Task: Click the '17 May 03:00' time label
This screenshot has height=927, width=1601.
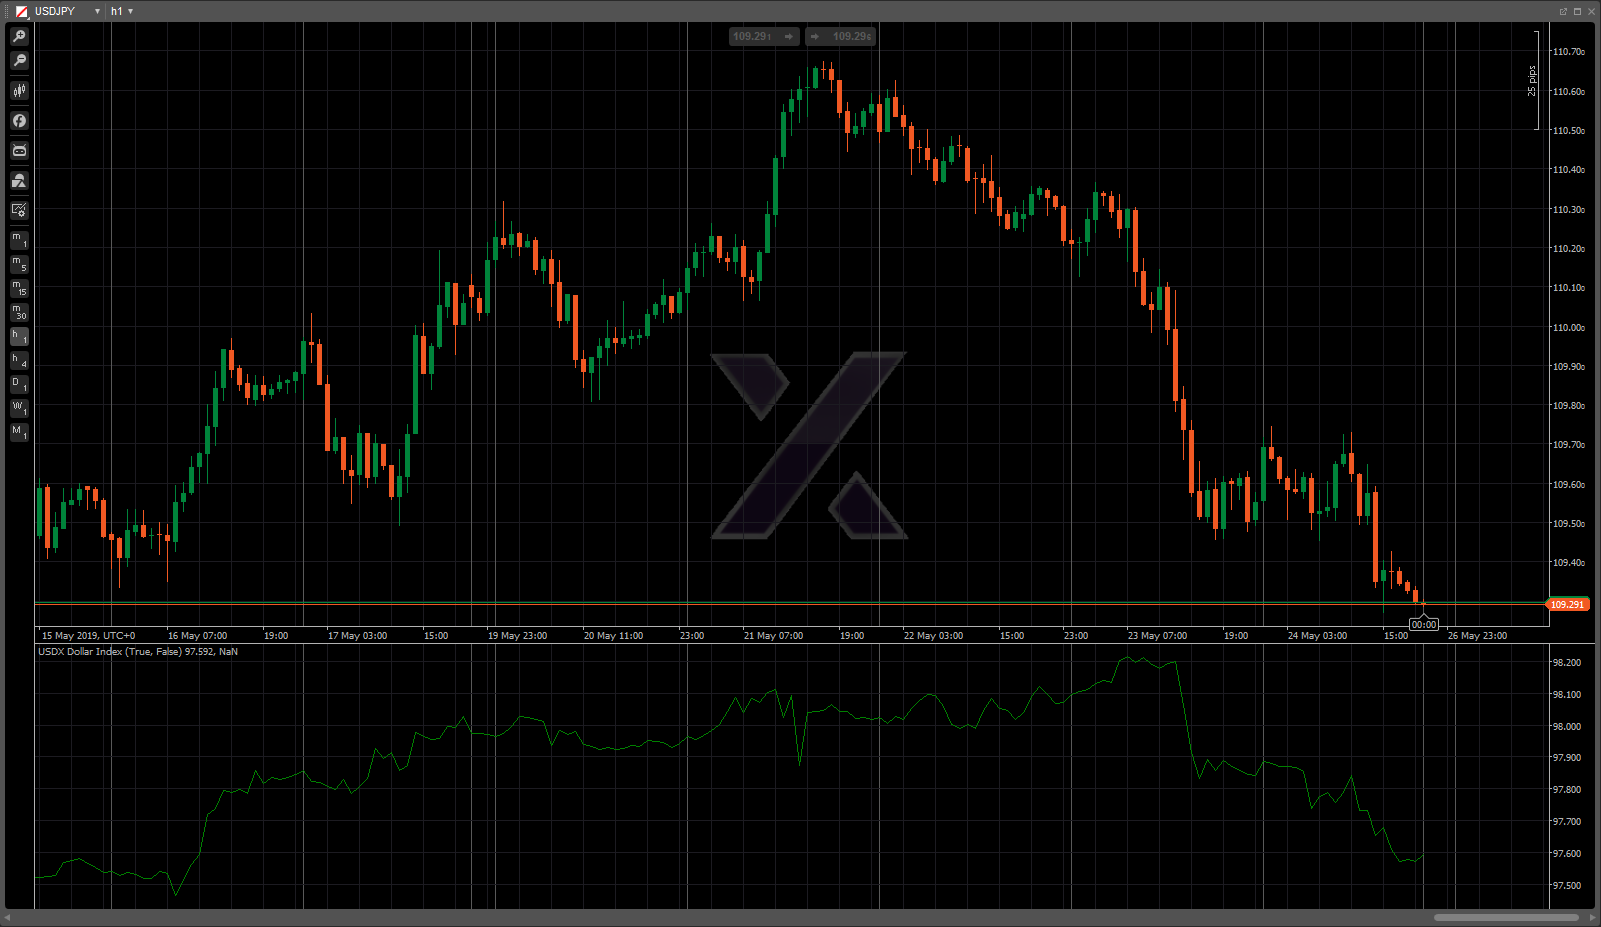Action: coord(357,636)
